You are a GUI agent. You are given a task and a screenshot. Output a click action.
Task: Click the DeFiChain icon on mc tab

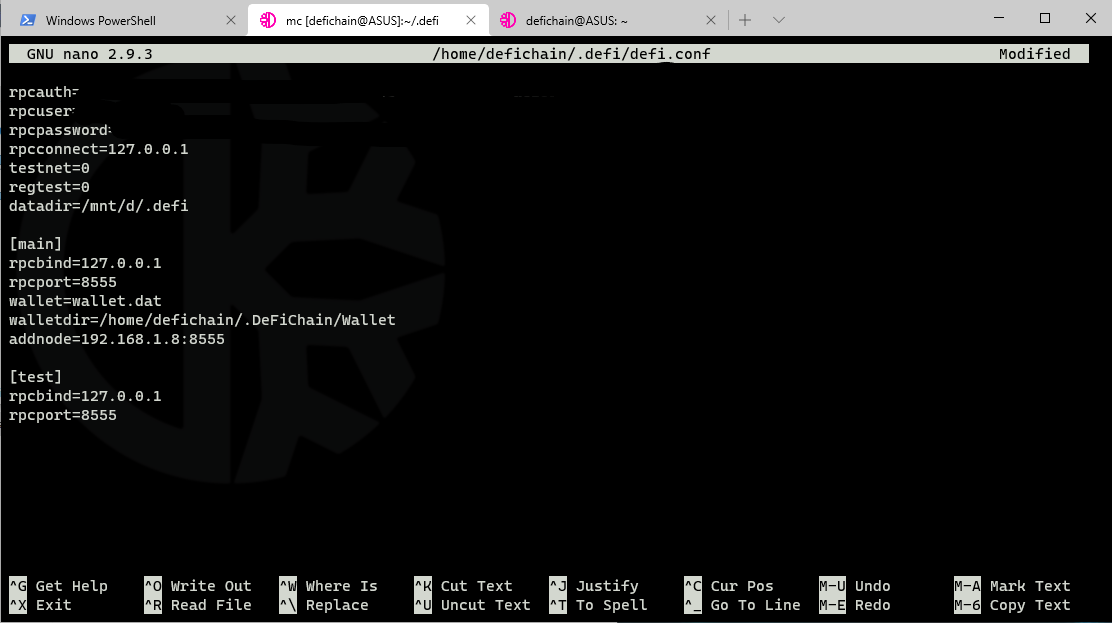pyautogui.click(x=267, y=20)
